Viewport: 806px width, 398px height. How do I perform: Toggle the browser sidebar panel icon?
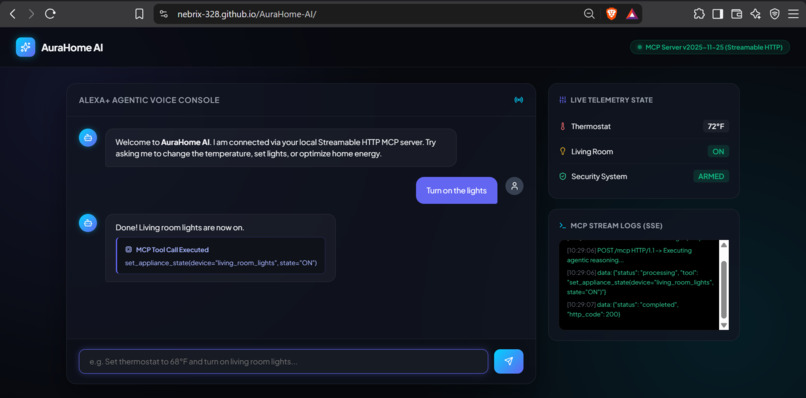pos(718,14)
